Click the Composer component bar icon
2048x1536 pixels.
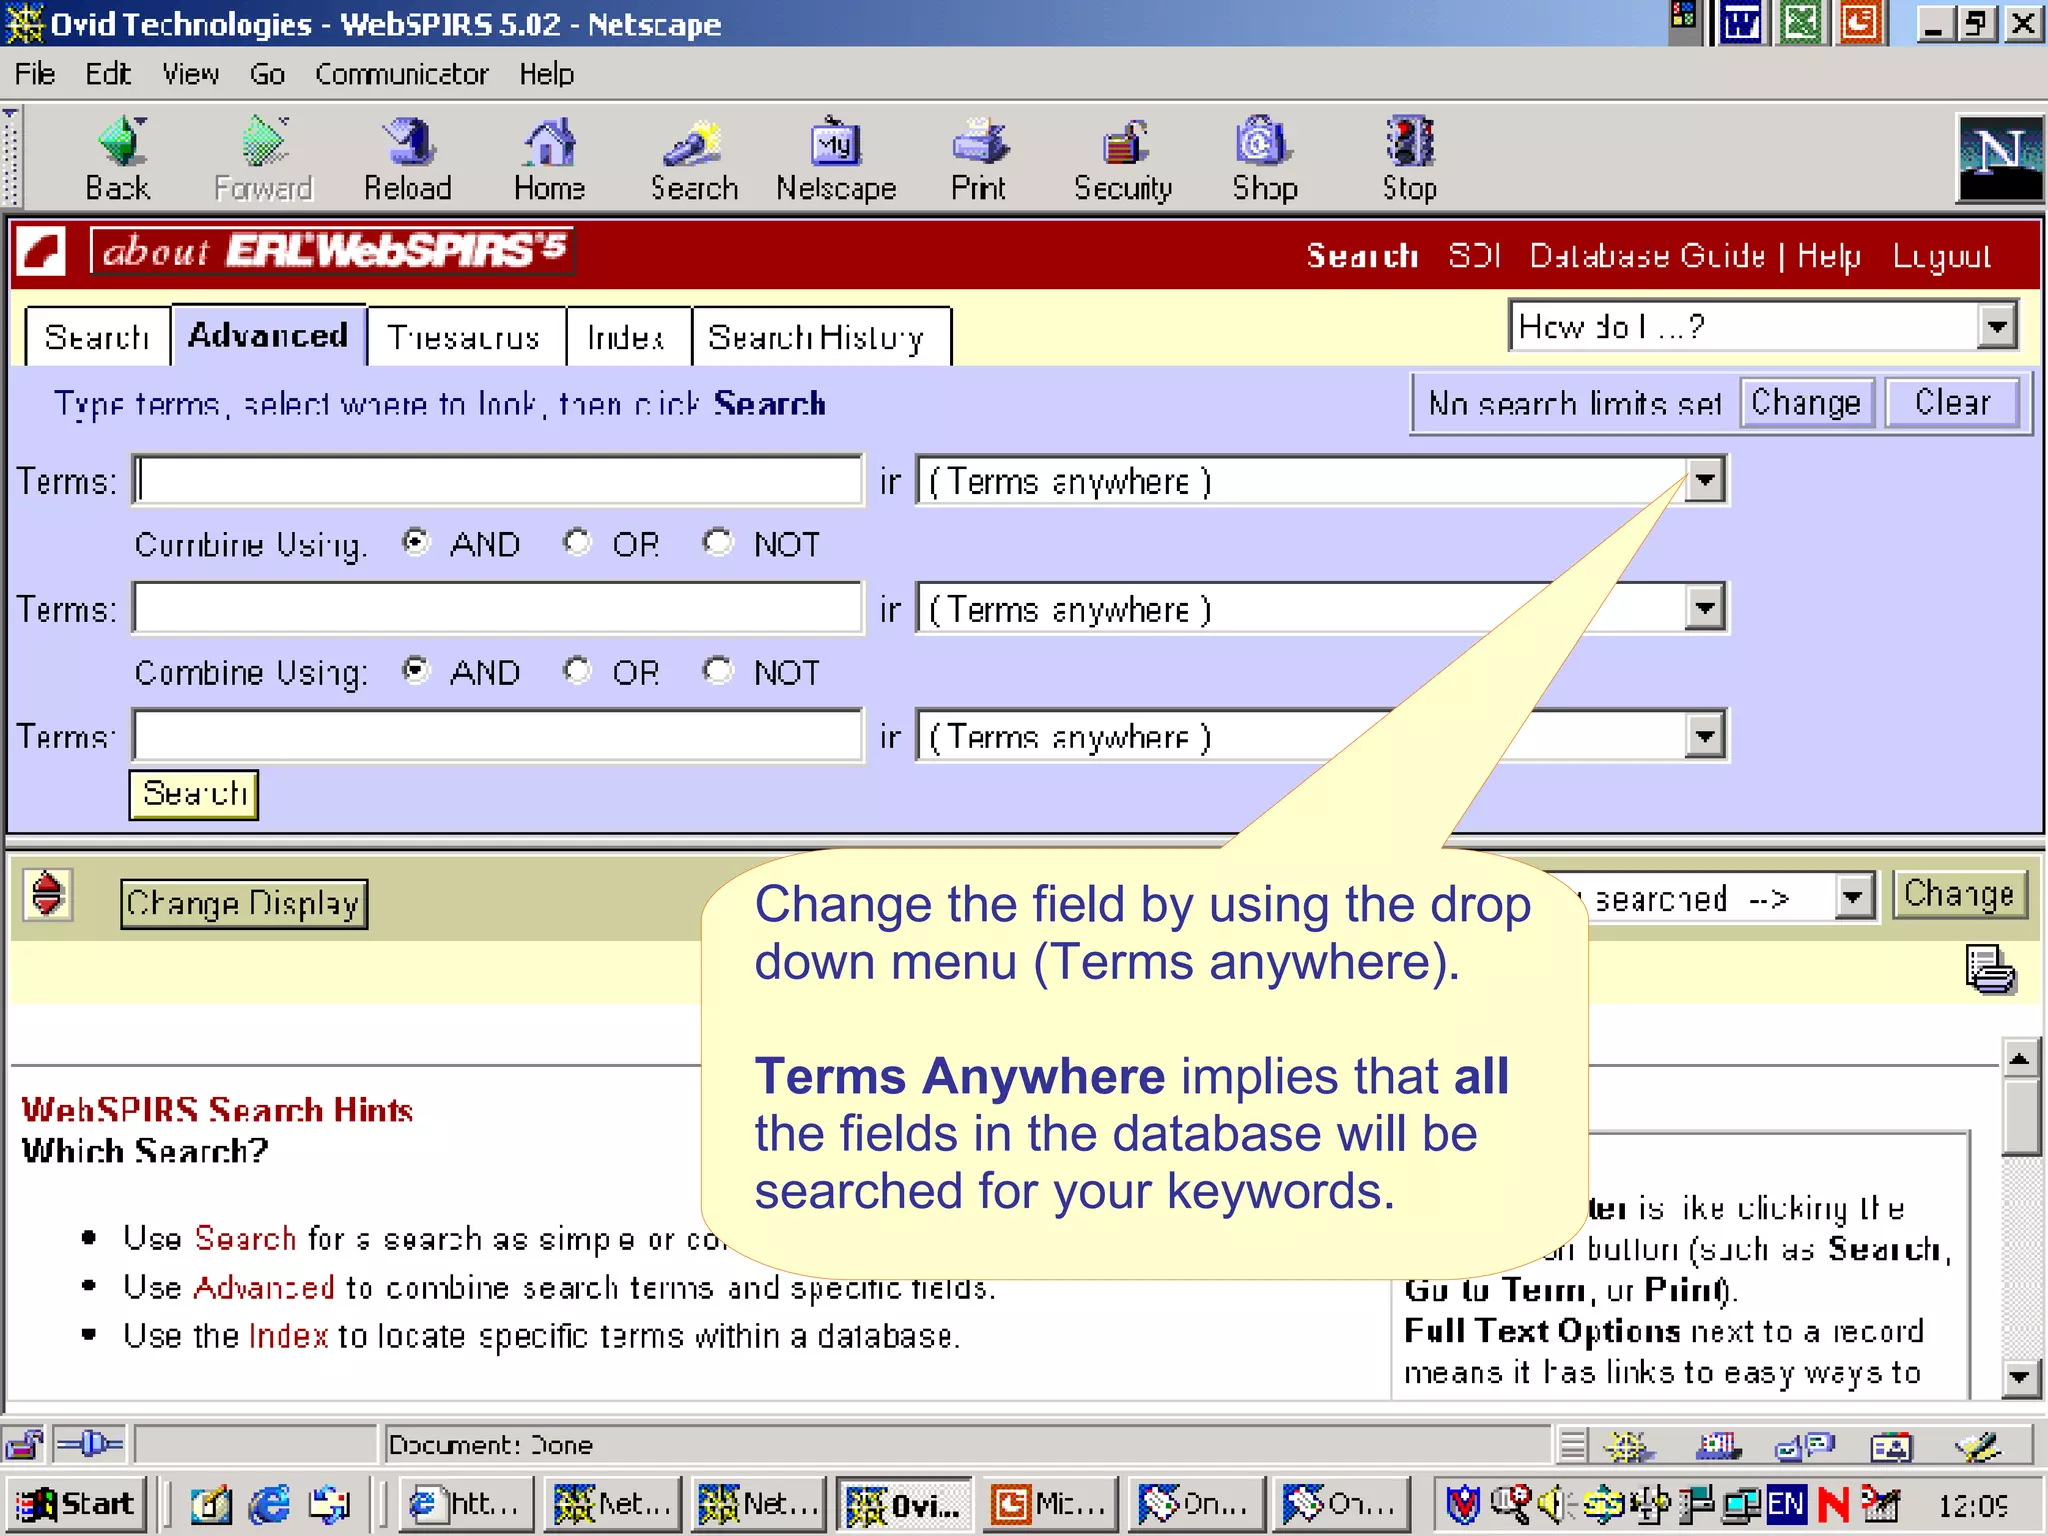pyautogui.click(x=1980, y=1445)
